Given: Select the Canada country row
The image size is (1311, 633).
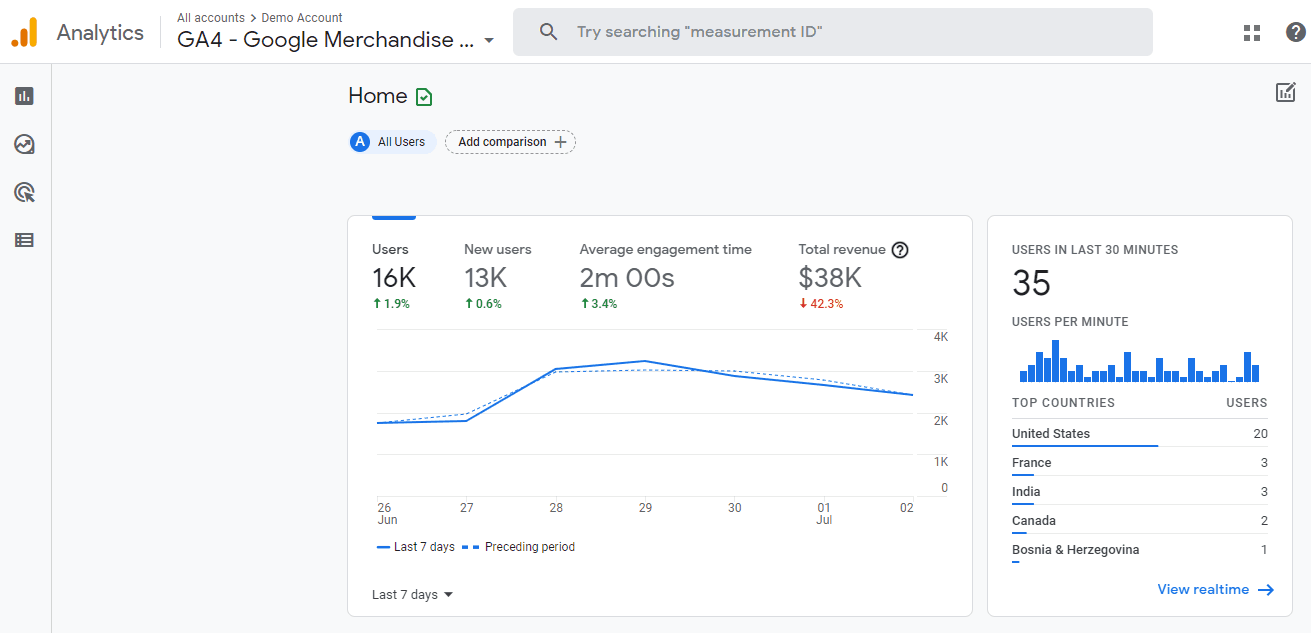Looking at the screenshot, I should pos(1140,521).
